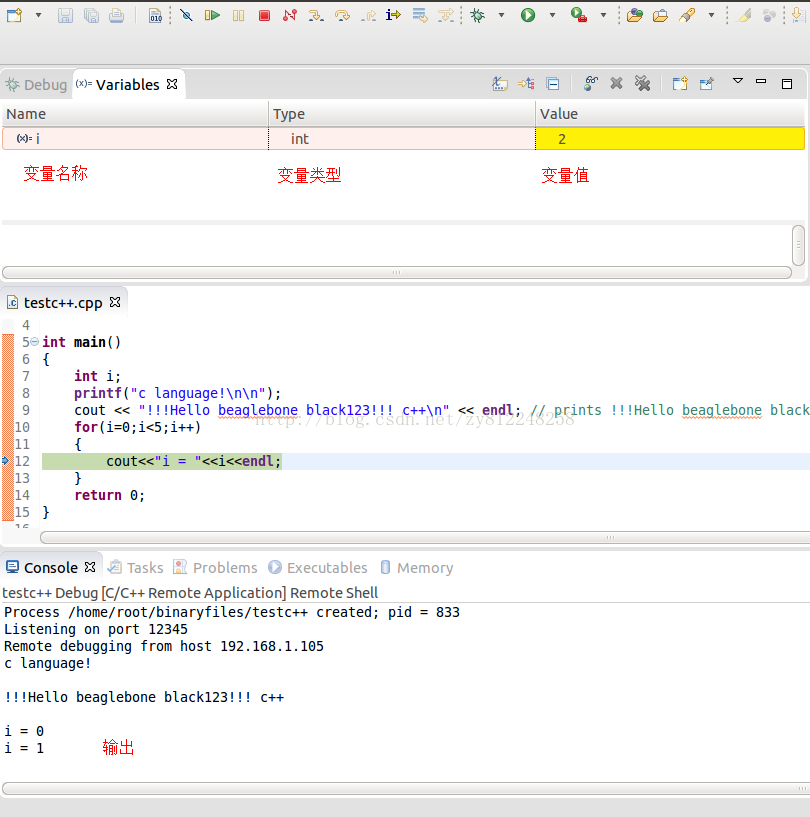Click the Step Into icon

[x=316, y=15]
